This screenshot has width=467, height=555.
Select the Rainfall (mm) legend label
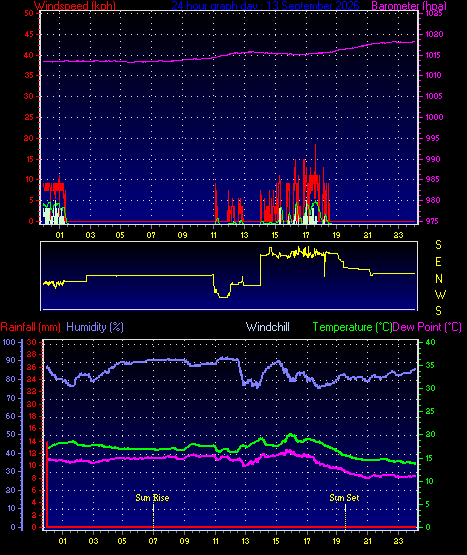pos(30,327)
